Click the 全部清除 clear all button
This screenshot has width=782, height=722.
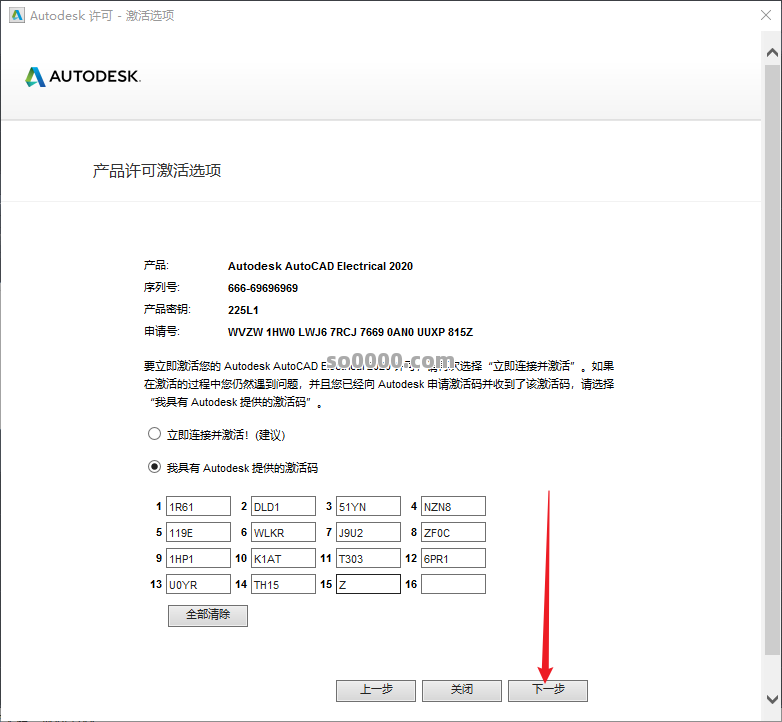coord(208,615)
